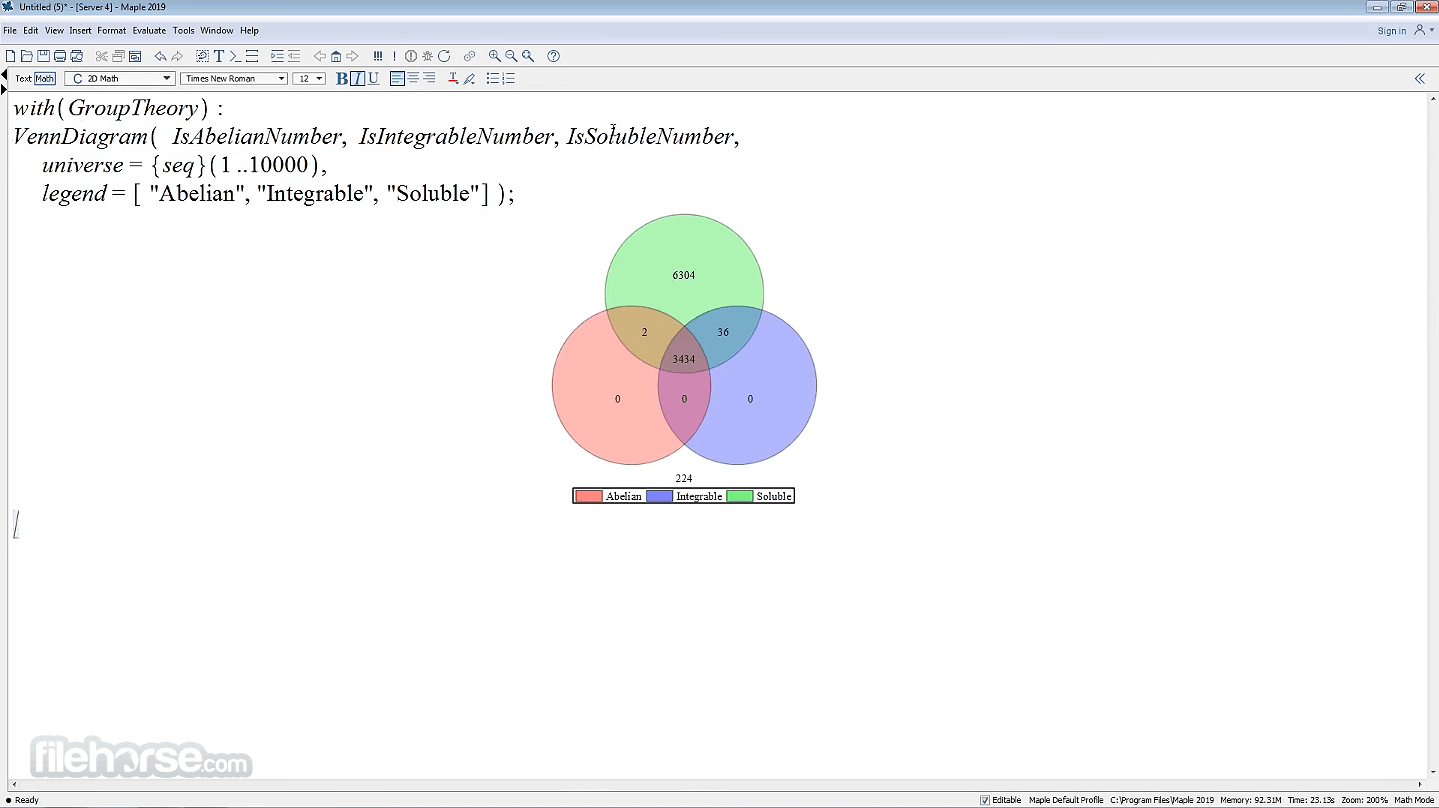Open the Evaluate menu
Image resolution: width=1439 pixels, height=808 pixels.
(x=149, y=31)
